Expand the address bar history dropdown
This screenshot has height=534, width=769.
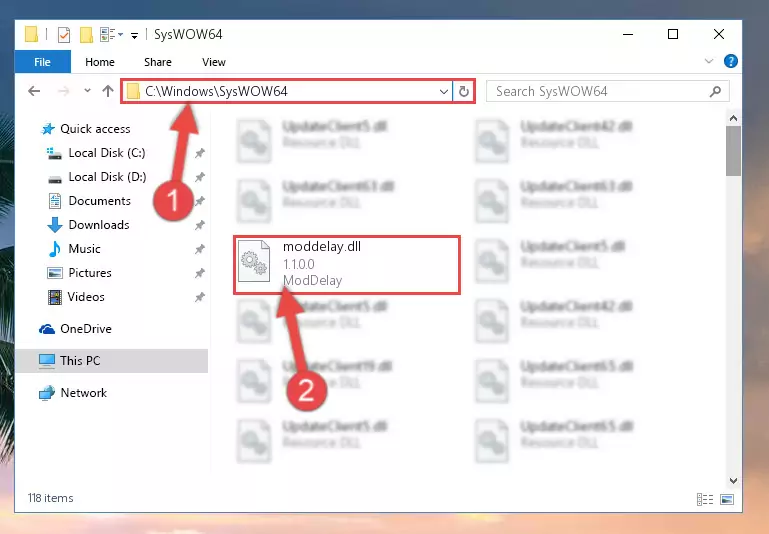tap(443, 92)
